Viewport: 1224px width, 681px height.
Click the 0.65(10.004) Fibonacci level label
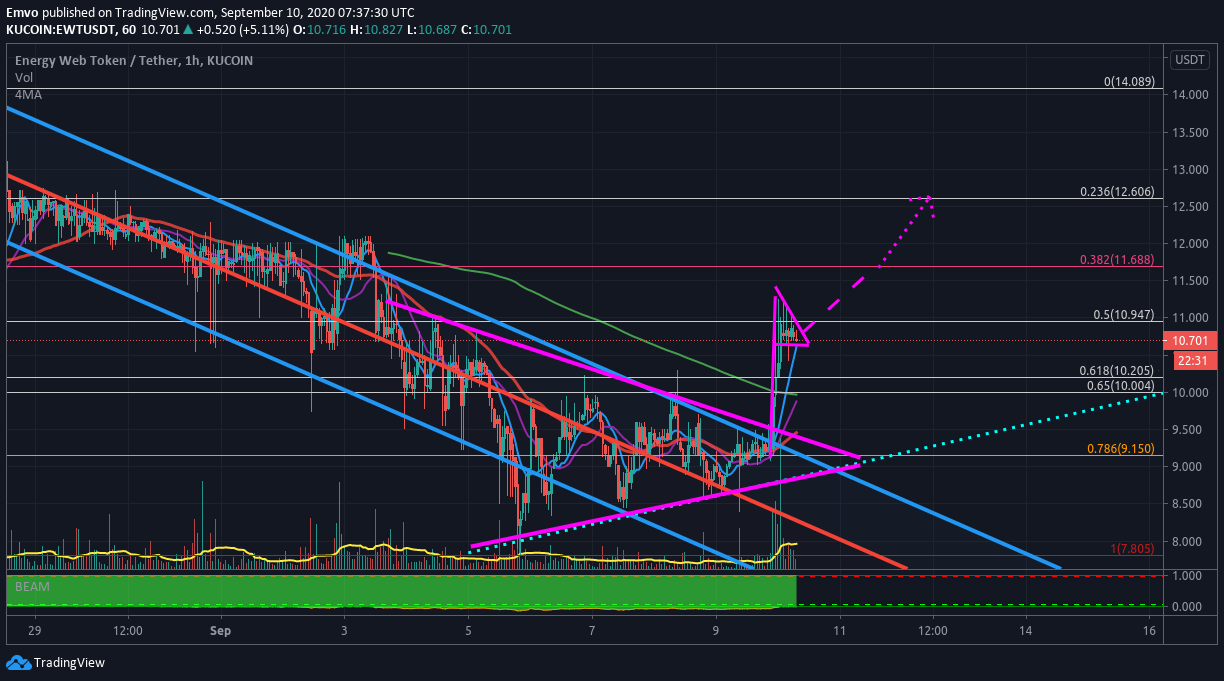click(1121, 385)
